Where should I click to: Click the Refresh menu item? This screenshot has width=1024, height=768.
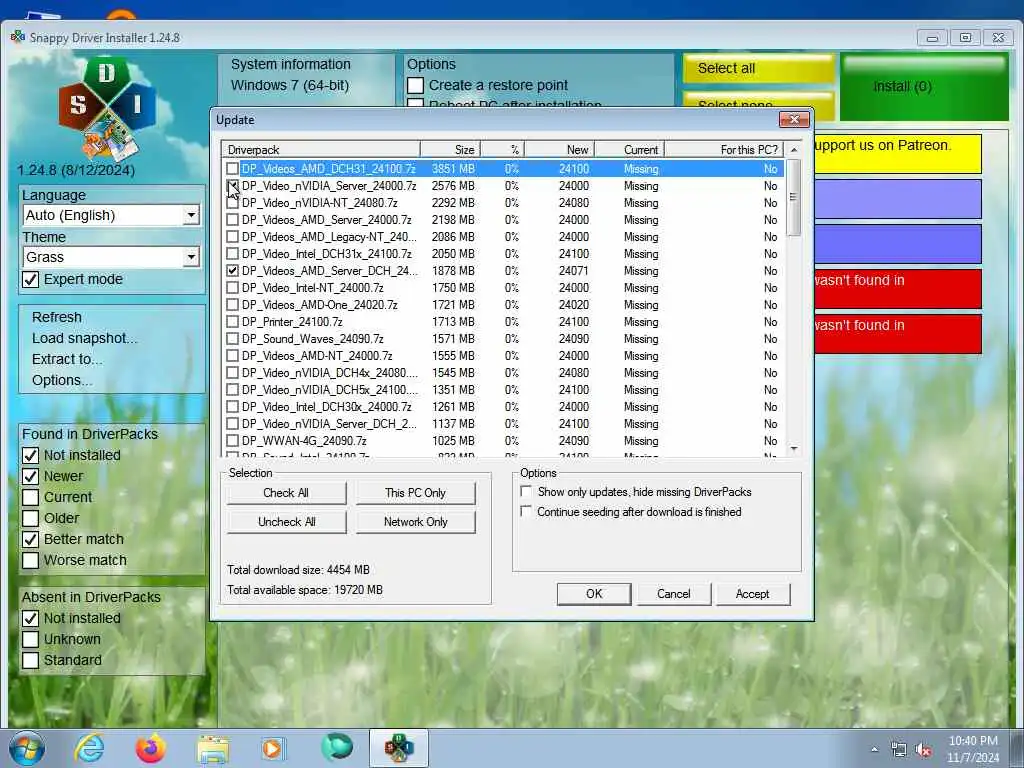click(57, 317)
